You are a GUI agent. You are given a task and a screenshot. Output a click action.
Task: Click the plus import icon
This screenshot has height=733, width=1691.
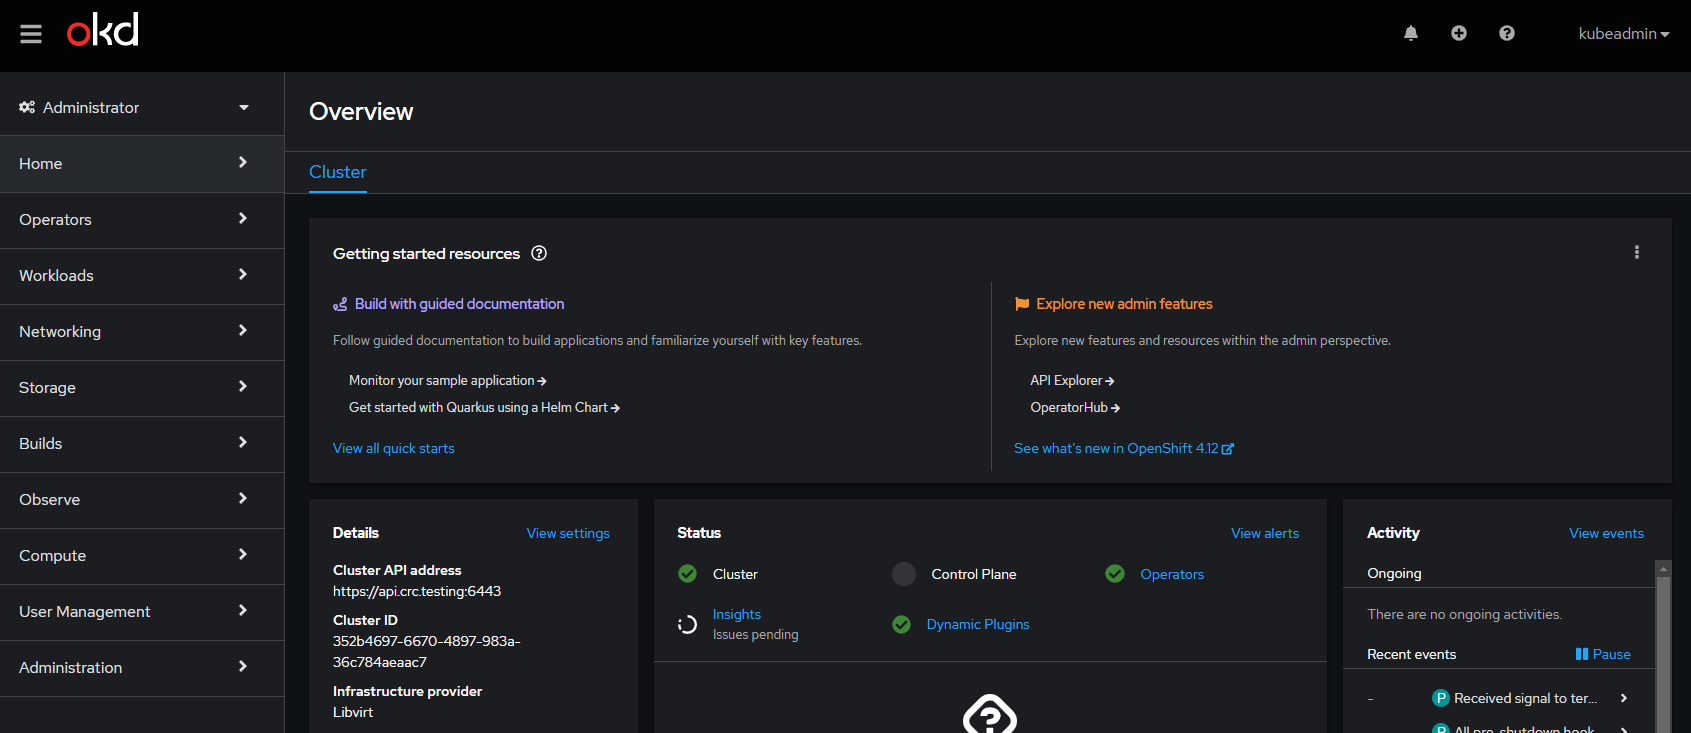click(1459, 33)
